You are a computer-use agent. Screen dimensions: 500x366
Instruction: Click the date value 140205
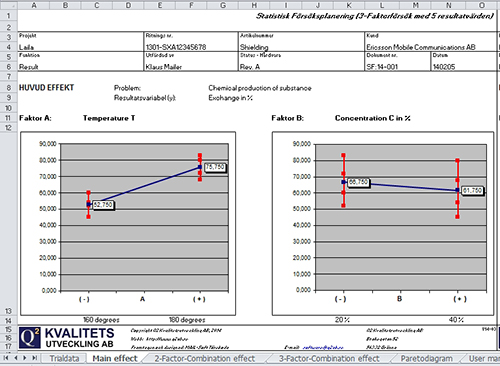click(x=444, y=67)
